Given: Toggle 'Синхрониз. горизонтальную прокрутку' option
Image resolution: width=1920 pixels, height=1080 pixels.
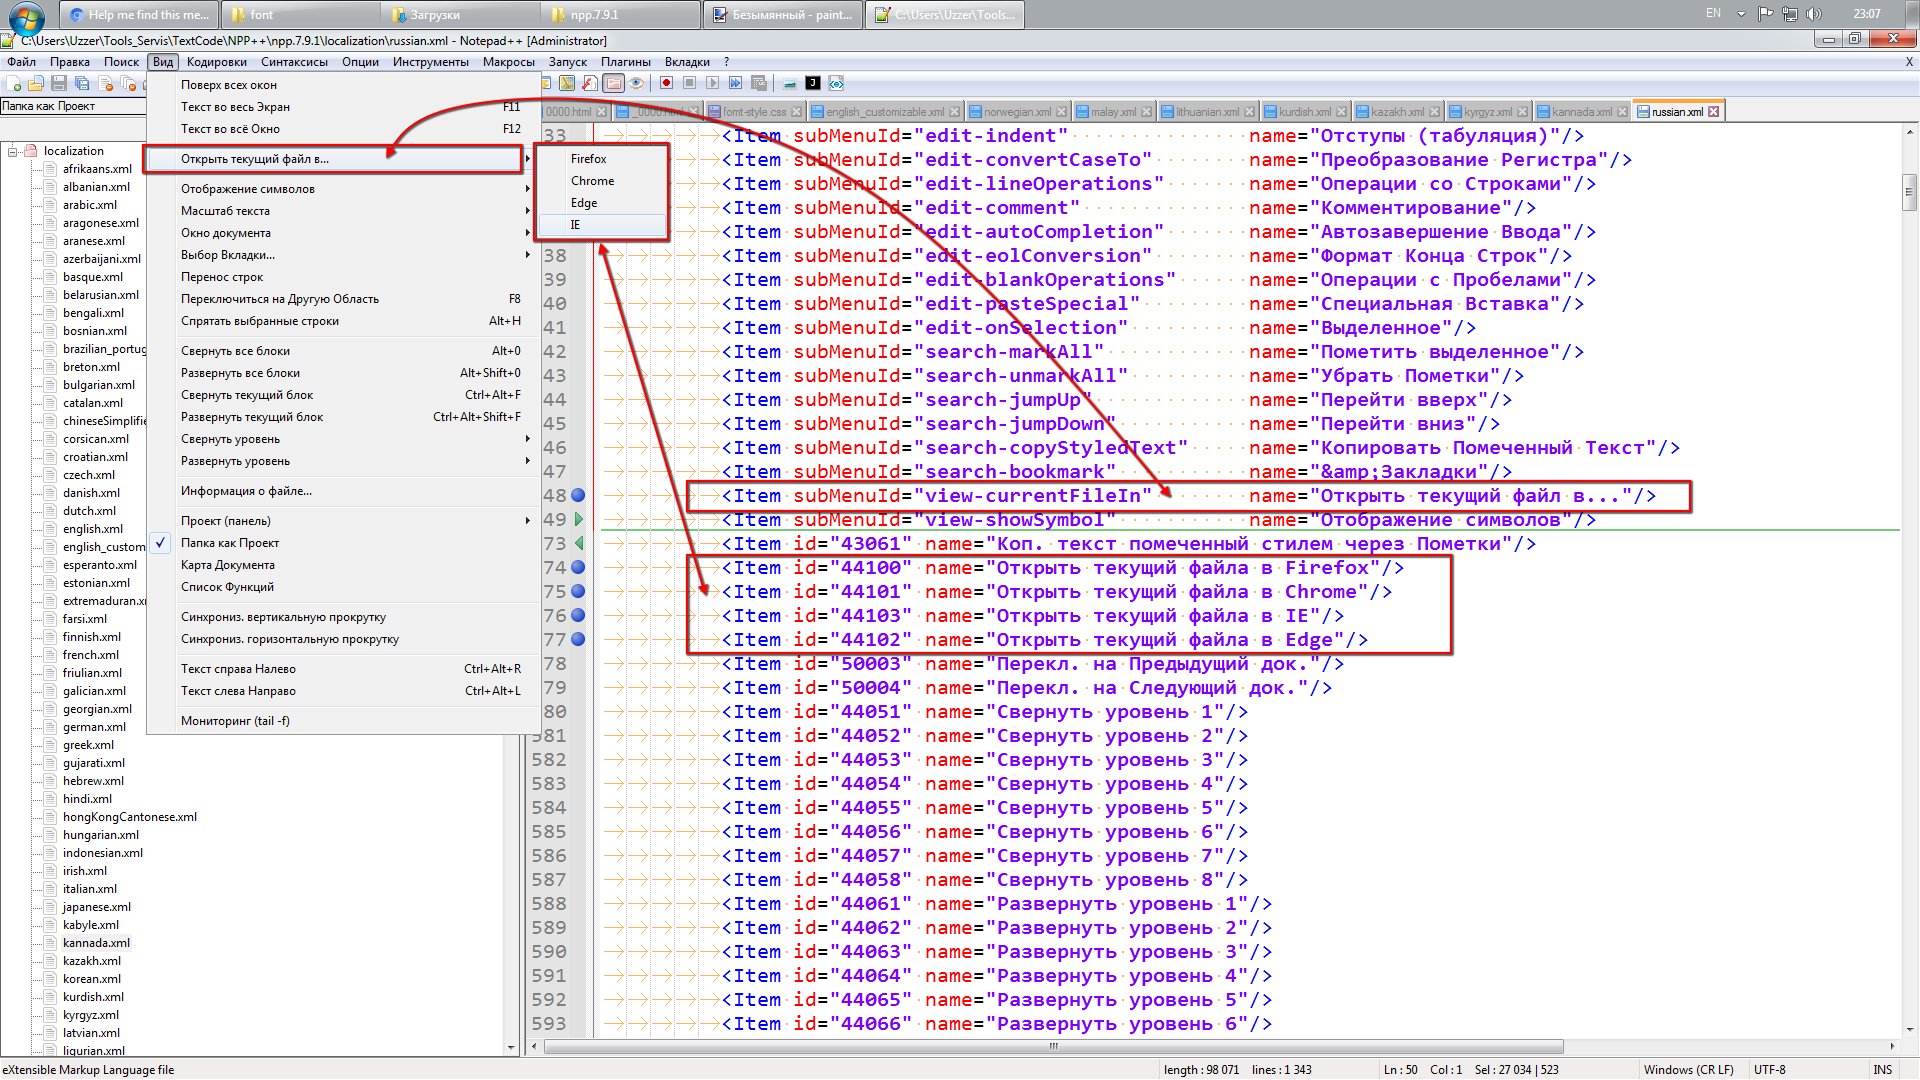Looking at the screenshot, I should pyautogui.click(x=343, y=639).
